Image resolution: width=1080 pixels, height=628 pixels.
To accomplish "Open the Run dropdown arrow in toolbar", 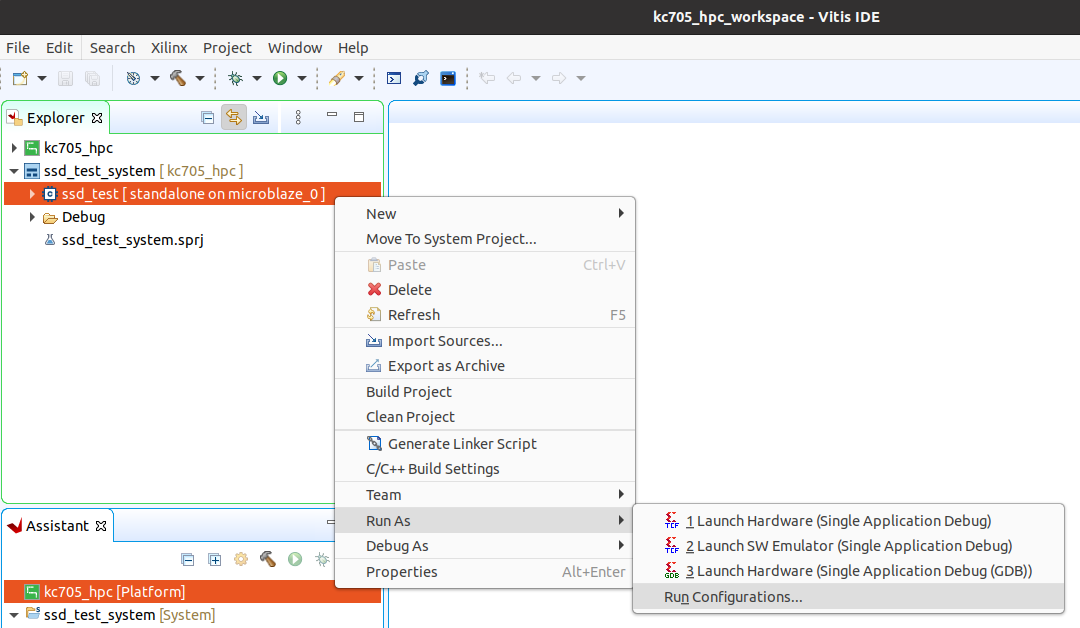I will (x=302, y=78).
